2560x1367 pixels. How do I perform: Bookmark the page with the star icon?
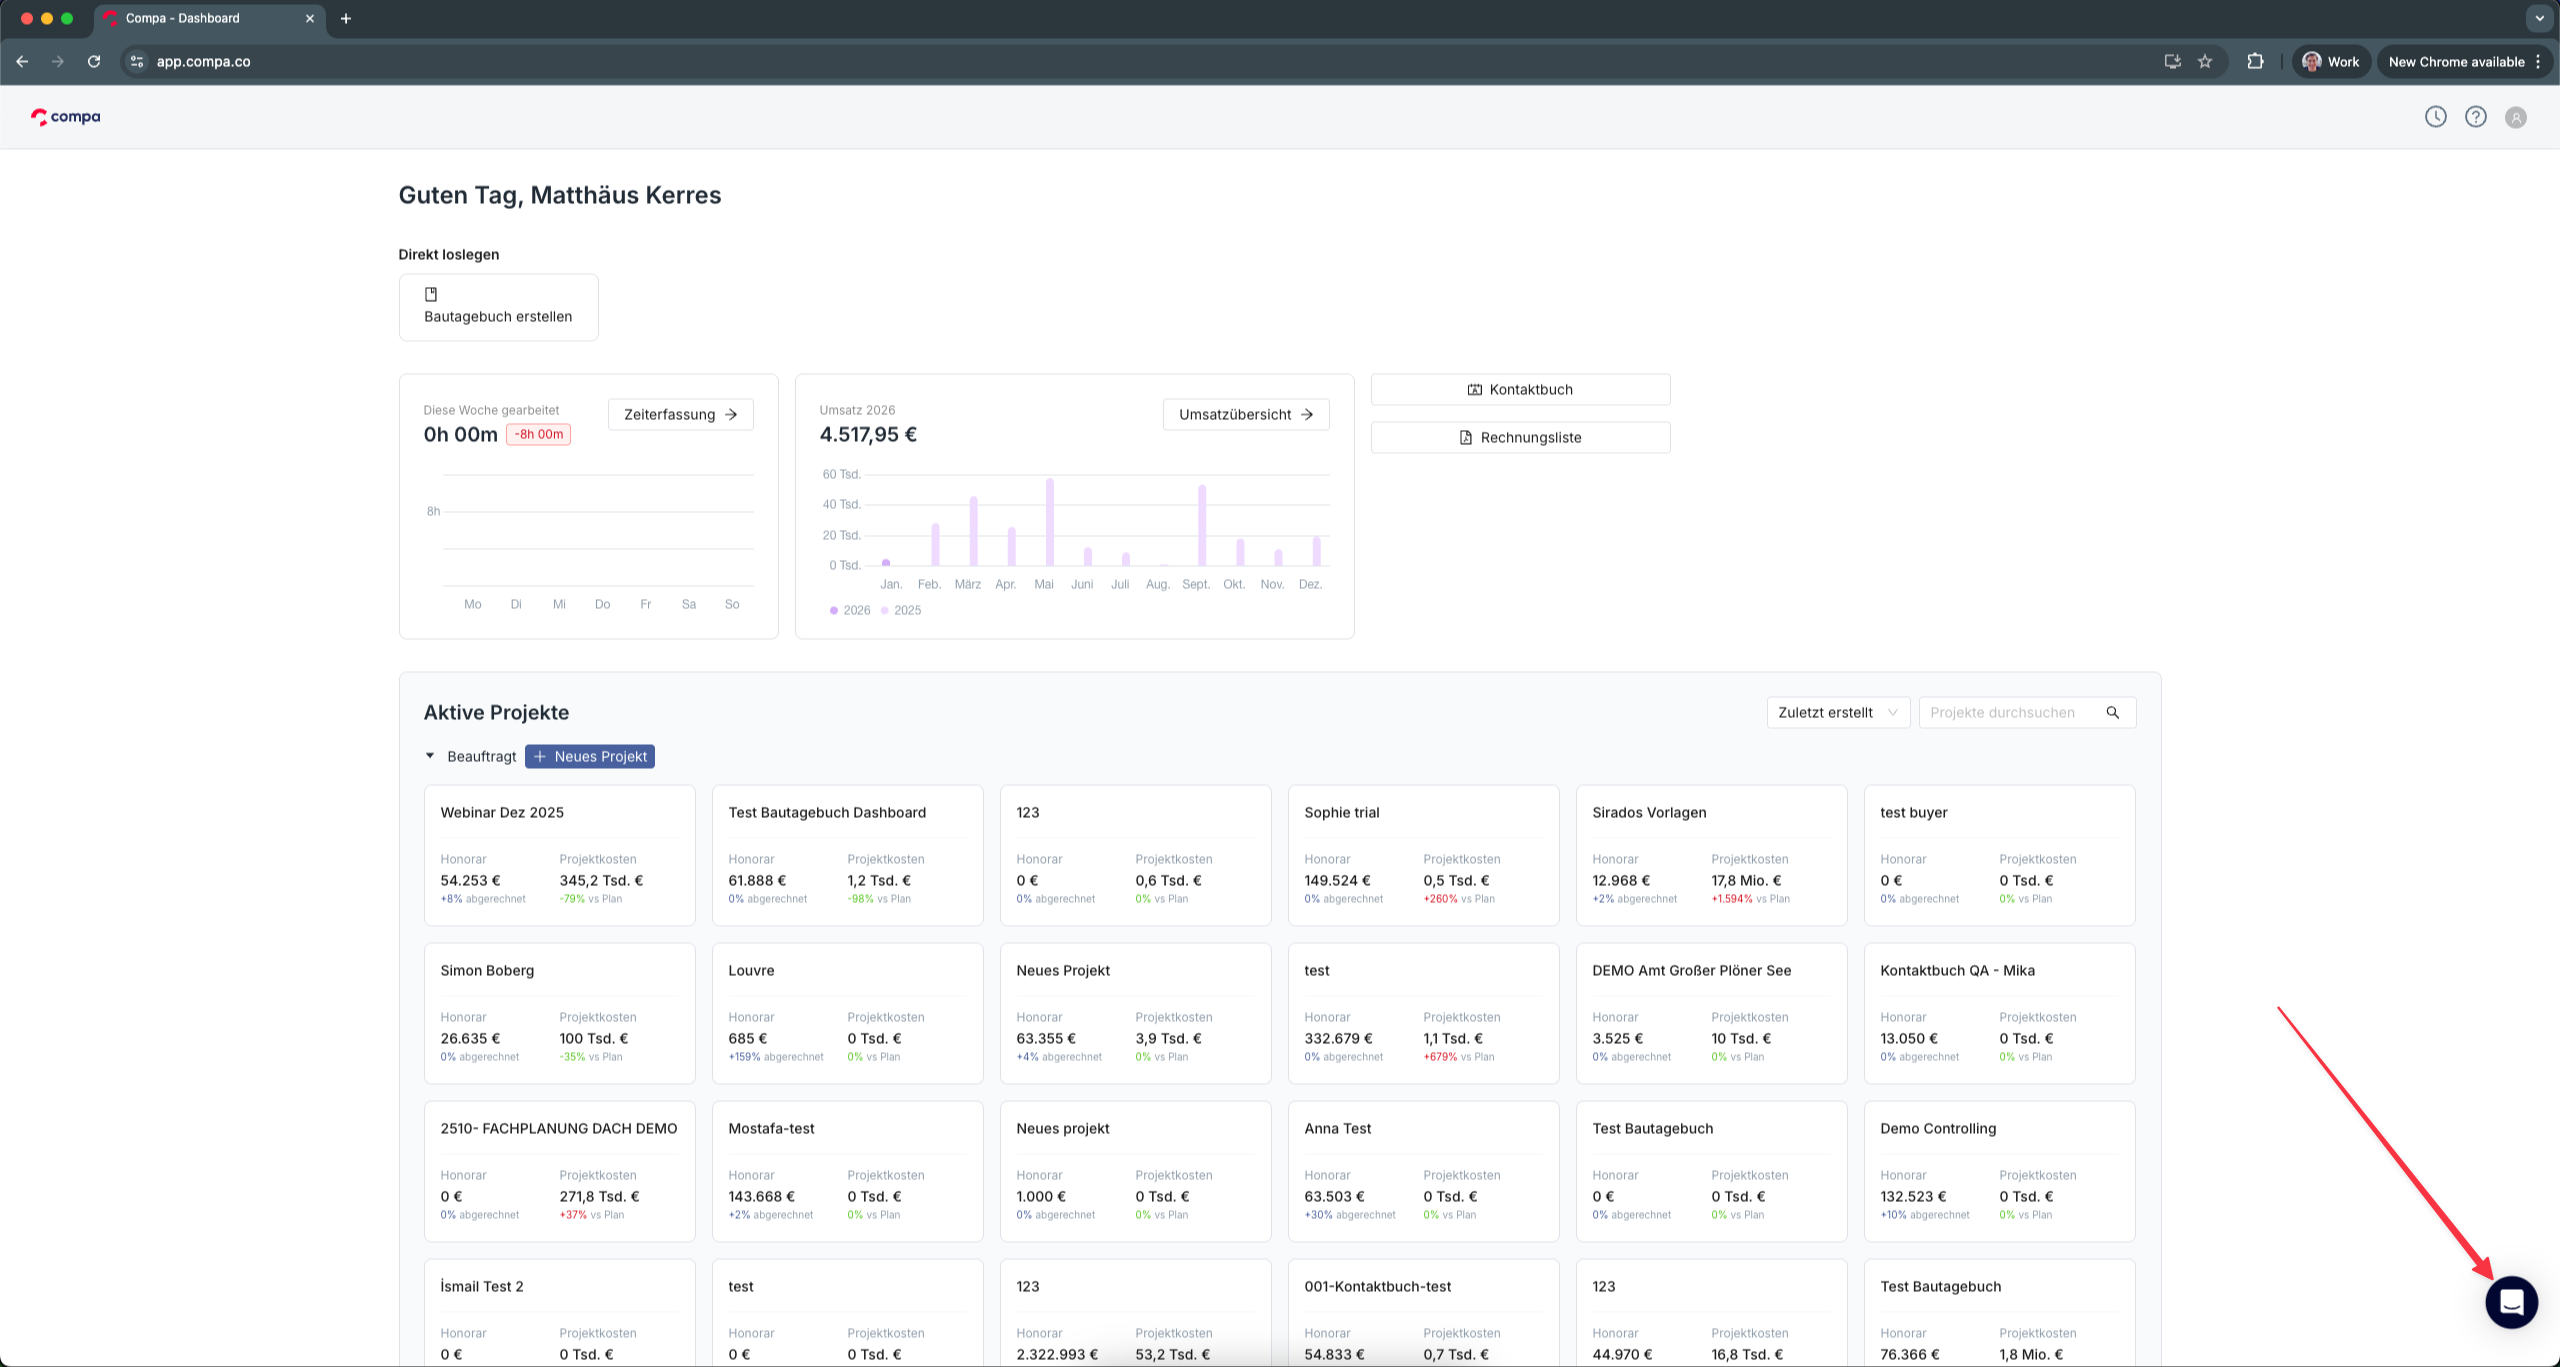pyautogui.click(x=2205, y=61)
